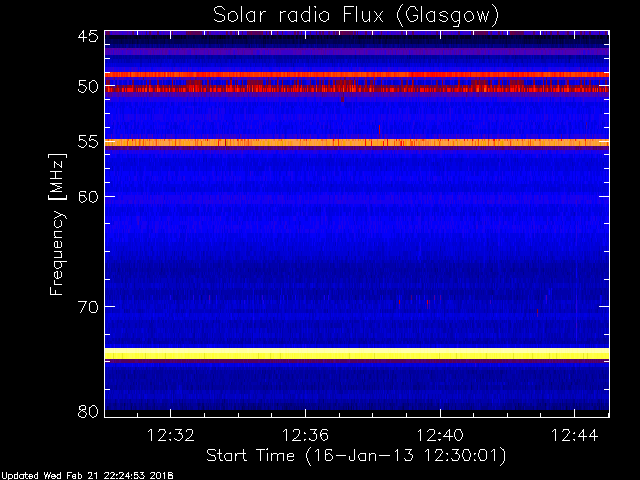
Task: Click the 12:40 time axis label
Action: pyautogui.click(x=440, y=435)
